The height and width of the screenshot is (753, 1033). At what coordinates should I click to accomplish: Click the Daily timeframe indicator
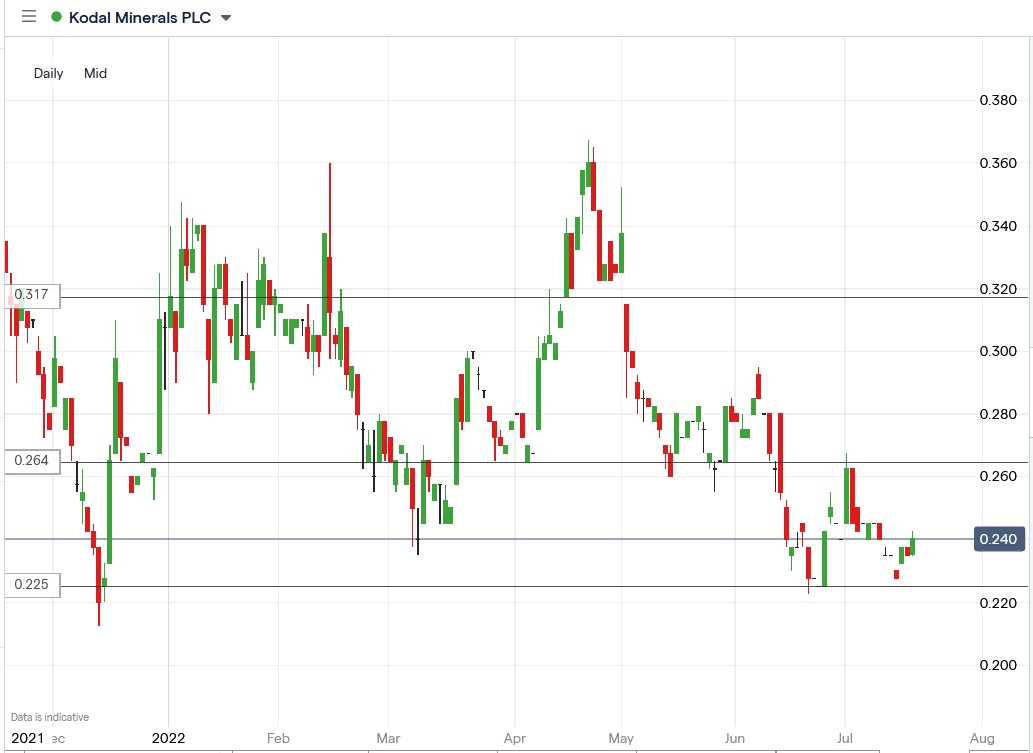[x=48, y=73]
